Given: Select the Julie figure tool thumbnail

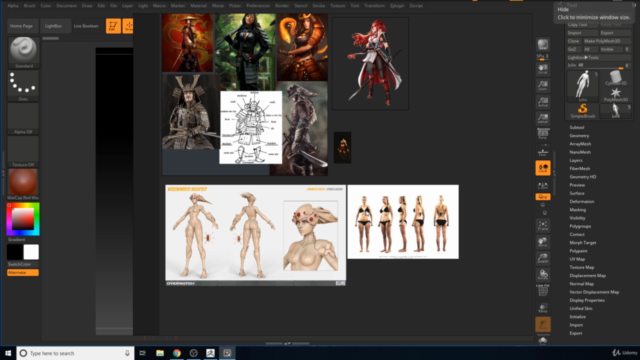Looking at the screenshot, I should [582, 86].
